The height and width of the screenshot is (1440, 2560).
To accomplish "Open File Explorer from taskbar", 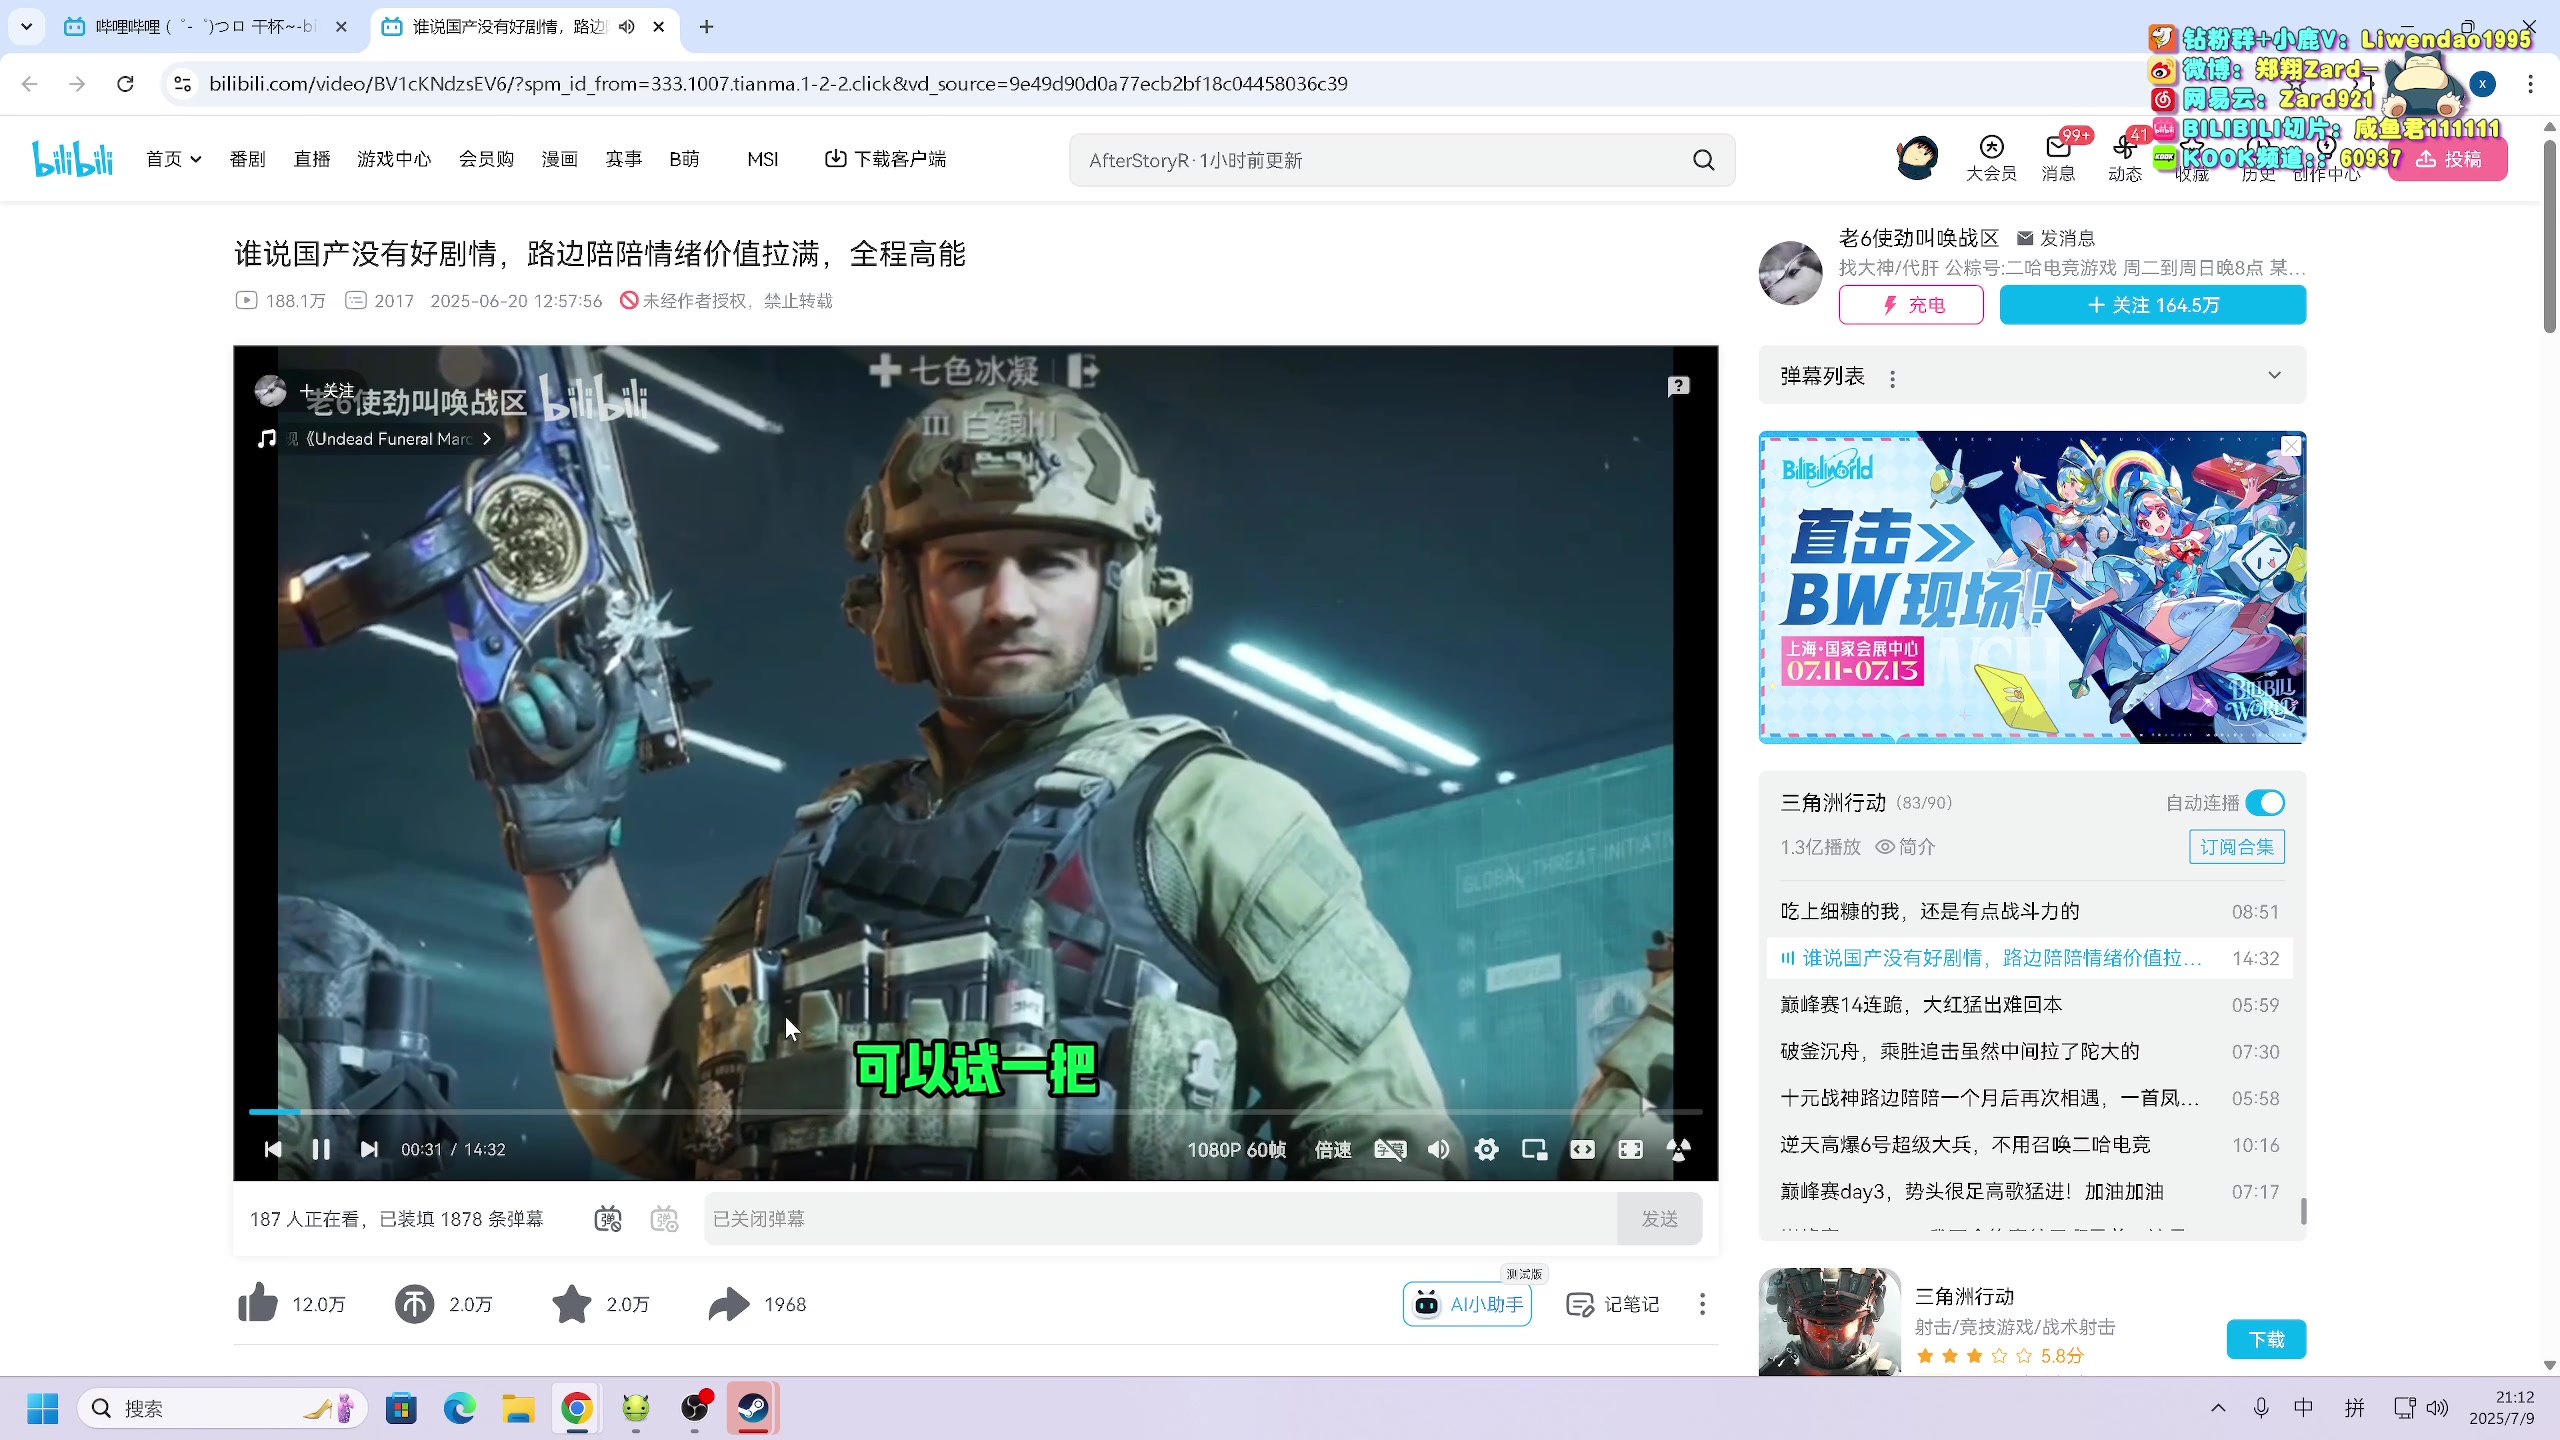I will coord(518,1408).
